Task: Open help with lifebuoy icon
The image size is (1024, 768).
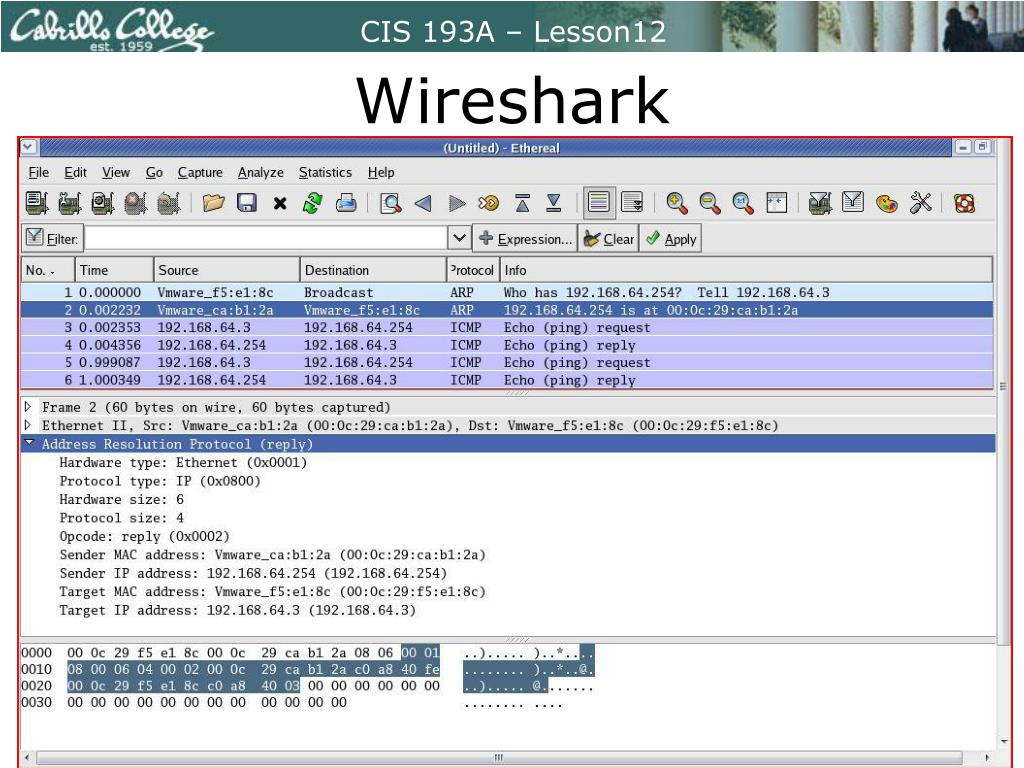Action: [x=964, y=203]
